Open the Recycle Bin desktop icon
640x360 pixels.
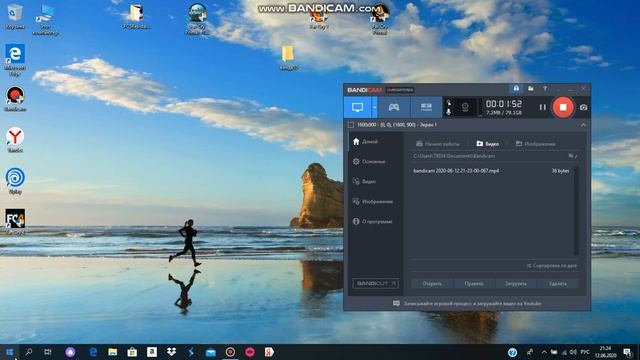(x=15, y=16)
